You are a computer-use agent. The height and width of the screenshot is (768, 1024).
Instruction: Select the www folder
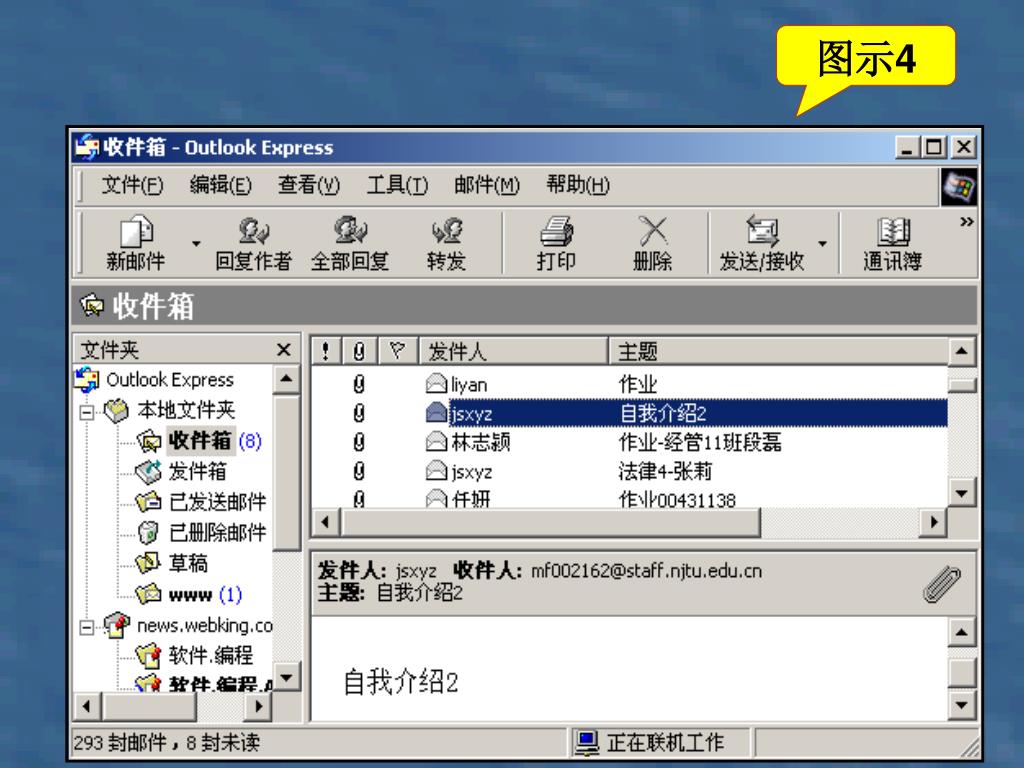coord(191,595)
